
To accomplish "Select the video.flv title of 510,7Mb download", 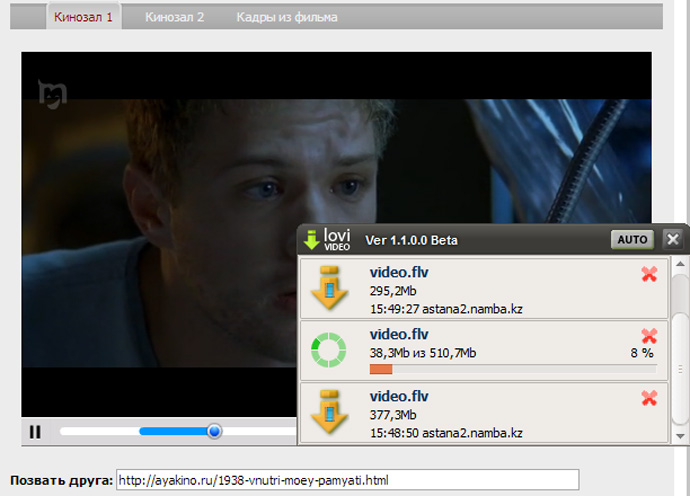I will click(x=399, y=334).
